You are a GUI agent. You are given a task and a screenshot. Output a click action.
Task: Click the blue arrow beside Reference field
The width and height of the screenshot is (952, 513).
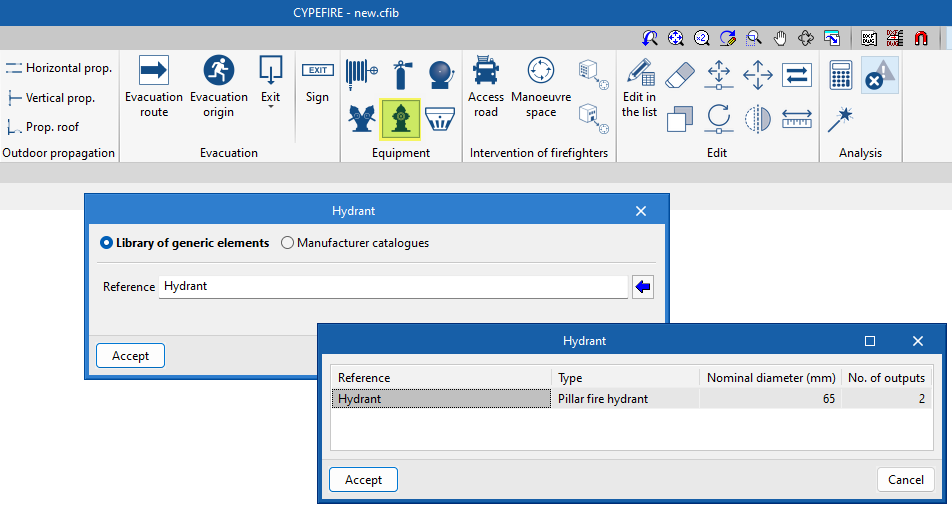pyautogui.click(x=643, y=287)
